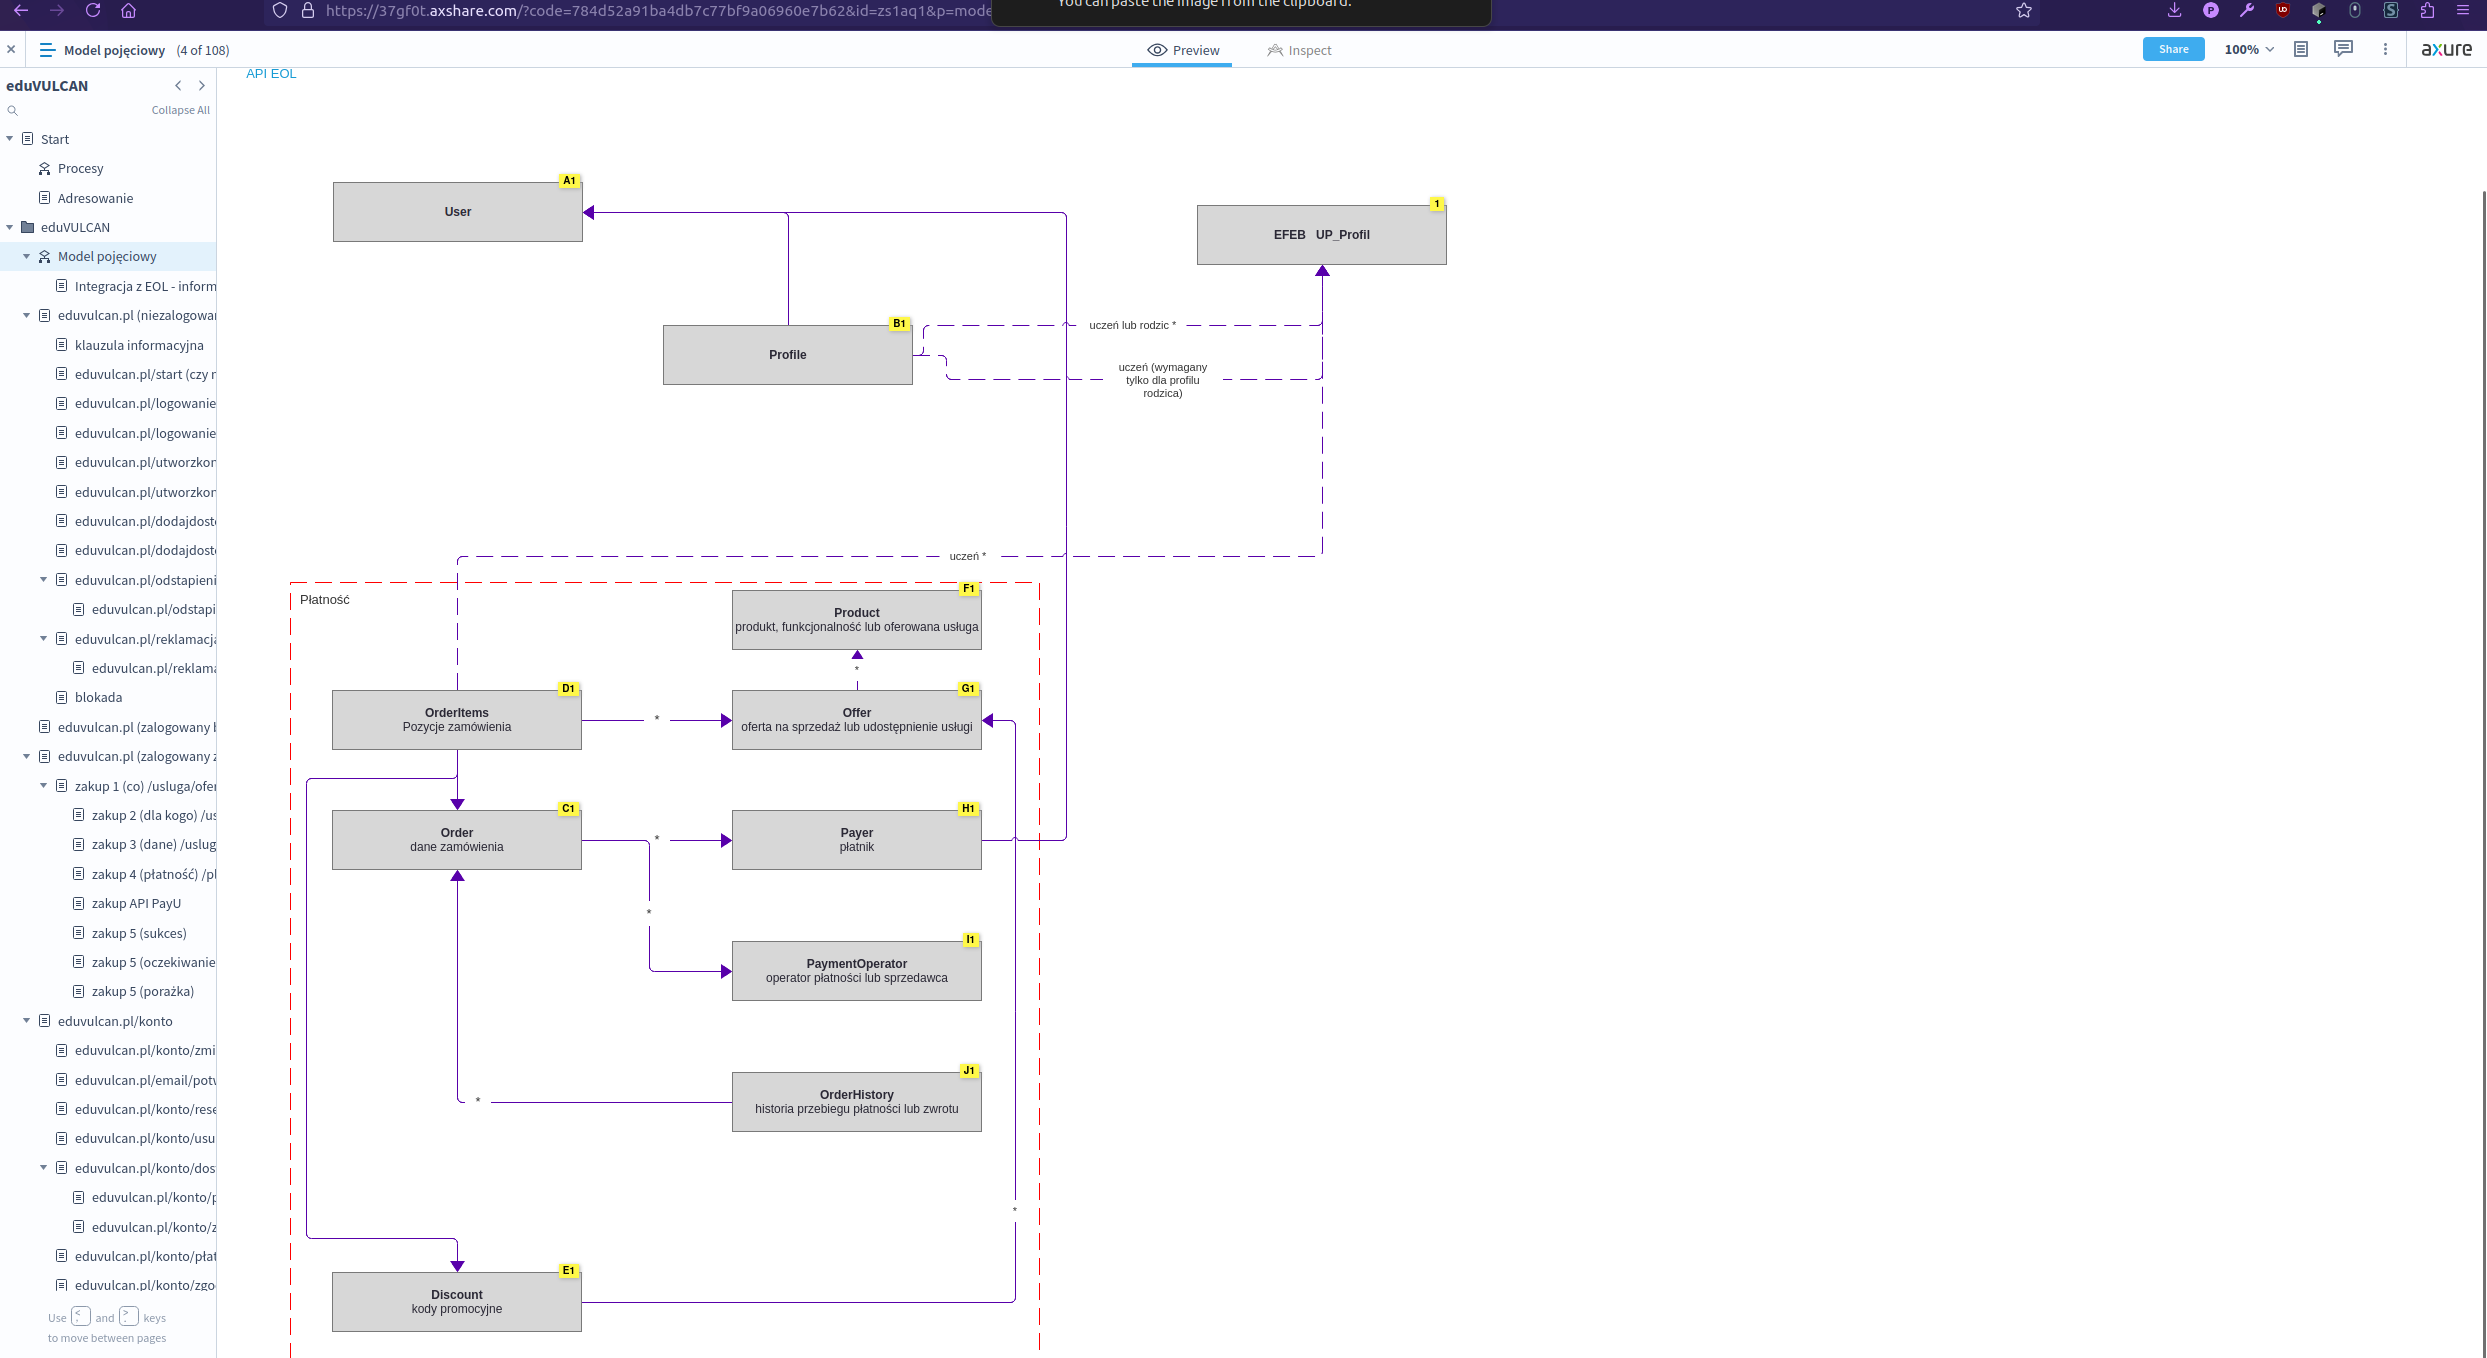
Task: Click the browser reload icon
Action: 93,10
